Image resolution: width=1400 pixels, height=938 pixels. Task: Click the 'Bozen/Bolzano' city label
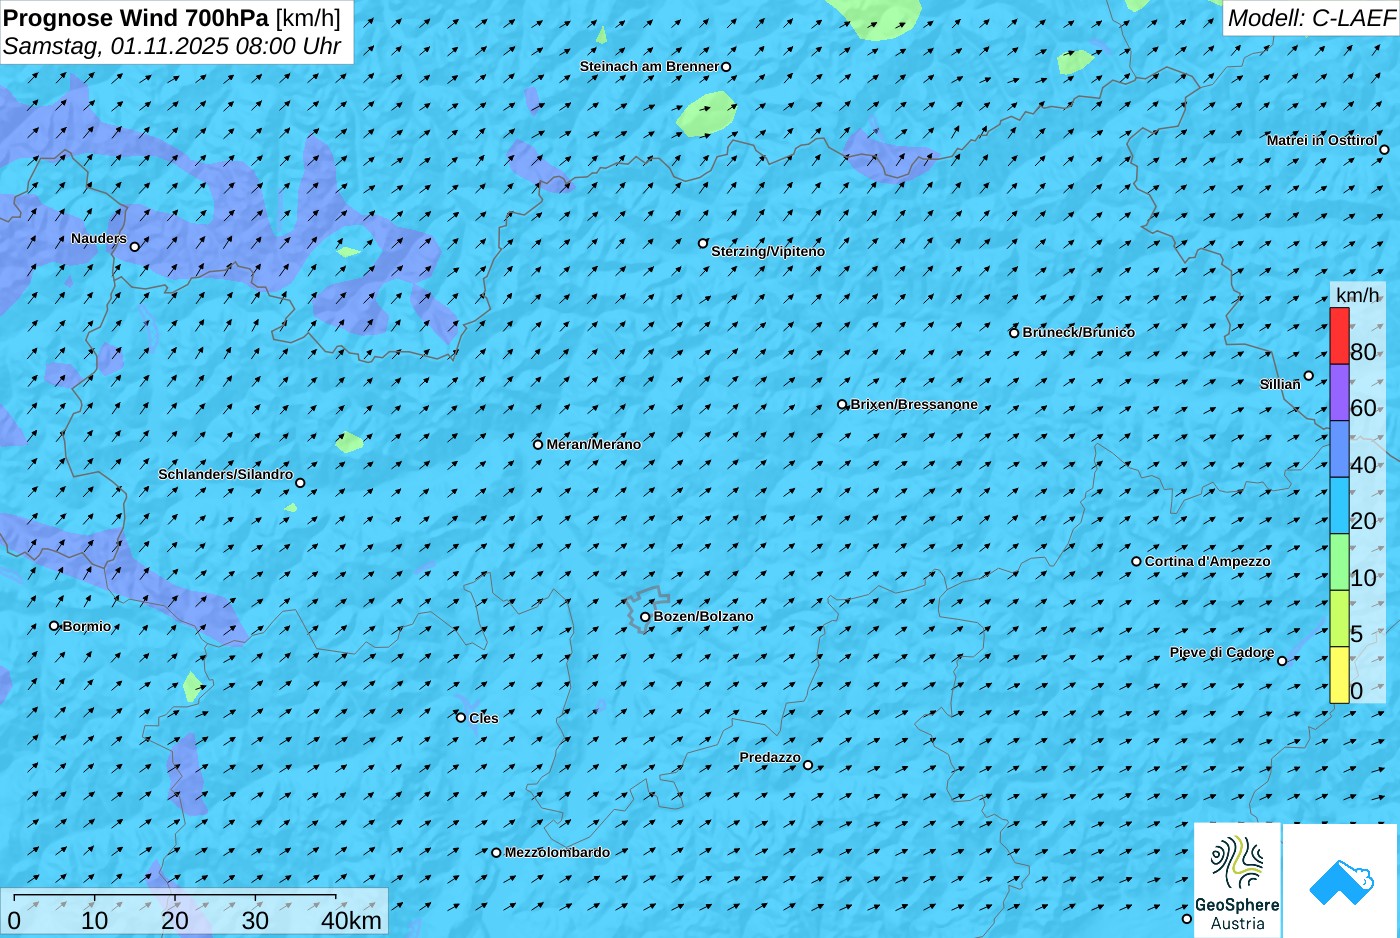tap(704, 617)
